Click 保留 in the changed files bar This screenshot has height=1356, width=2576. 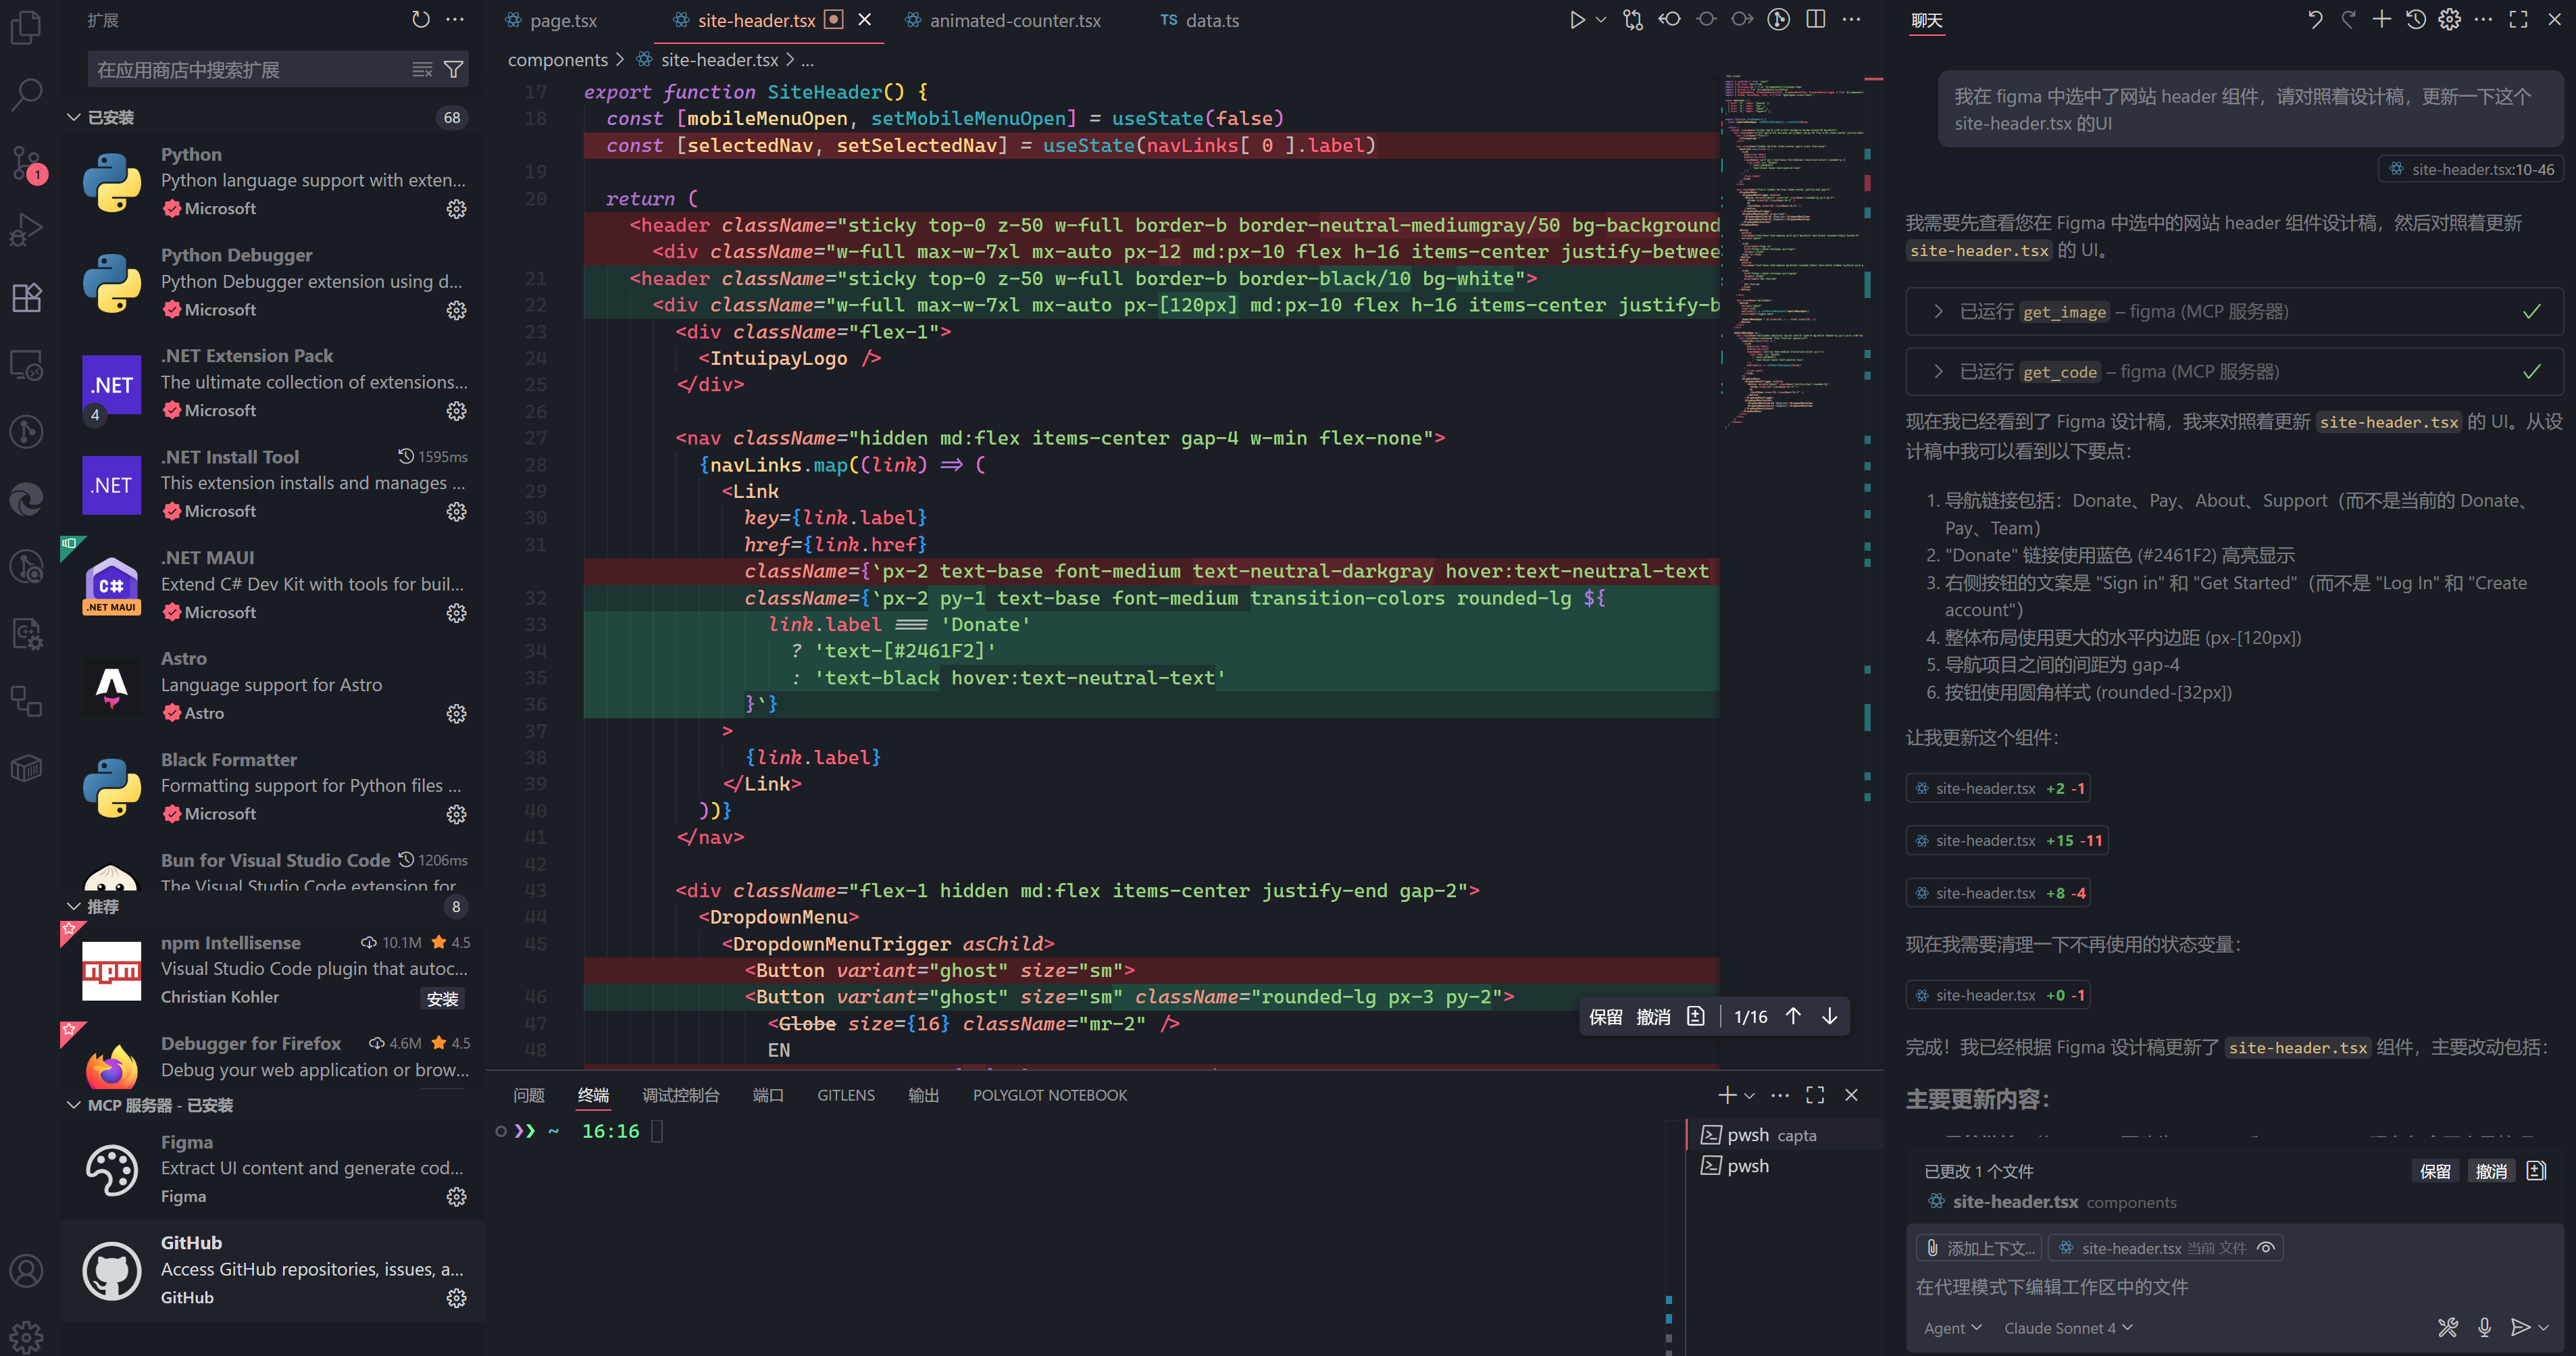click(2434, 1171)
